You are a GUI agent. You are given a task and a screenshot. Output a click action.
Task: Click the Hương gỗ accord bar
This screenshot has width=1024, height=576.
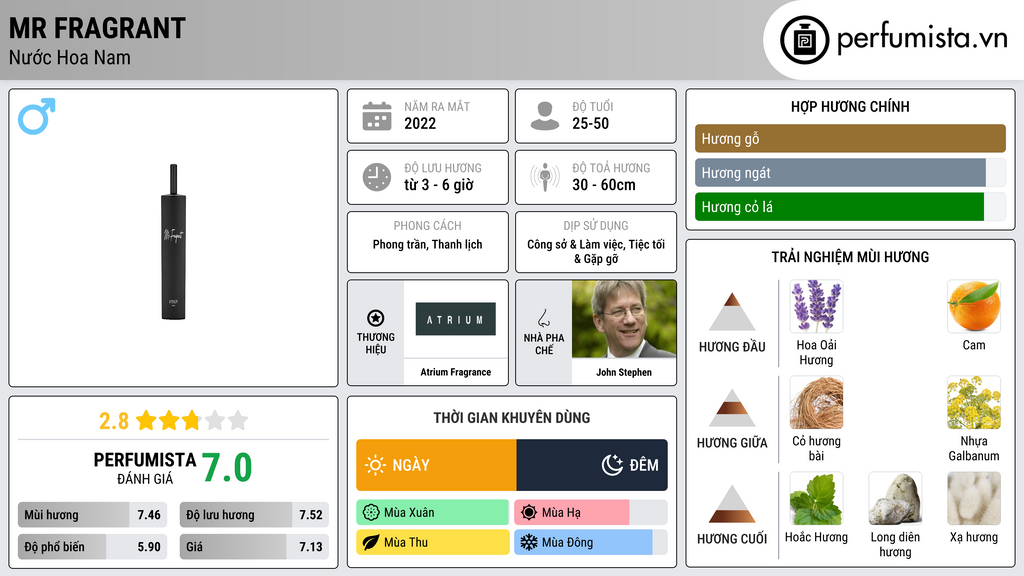(x=850, y=138)
